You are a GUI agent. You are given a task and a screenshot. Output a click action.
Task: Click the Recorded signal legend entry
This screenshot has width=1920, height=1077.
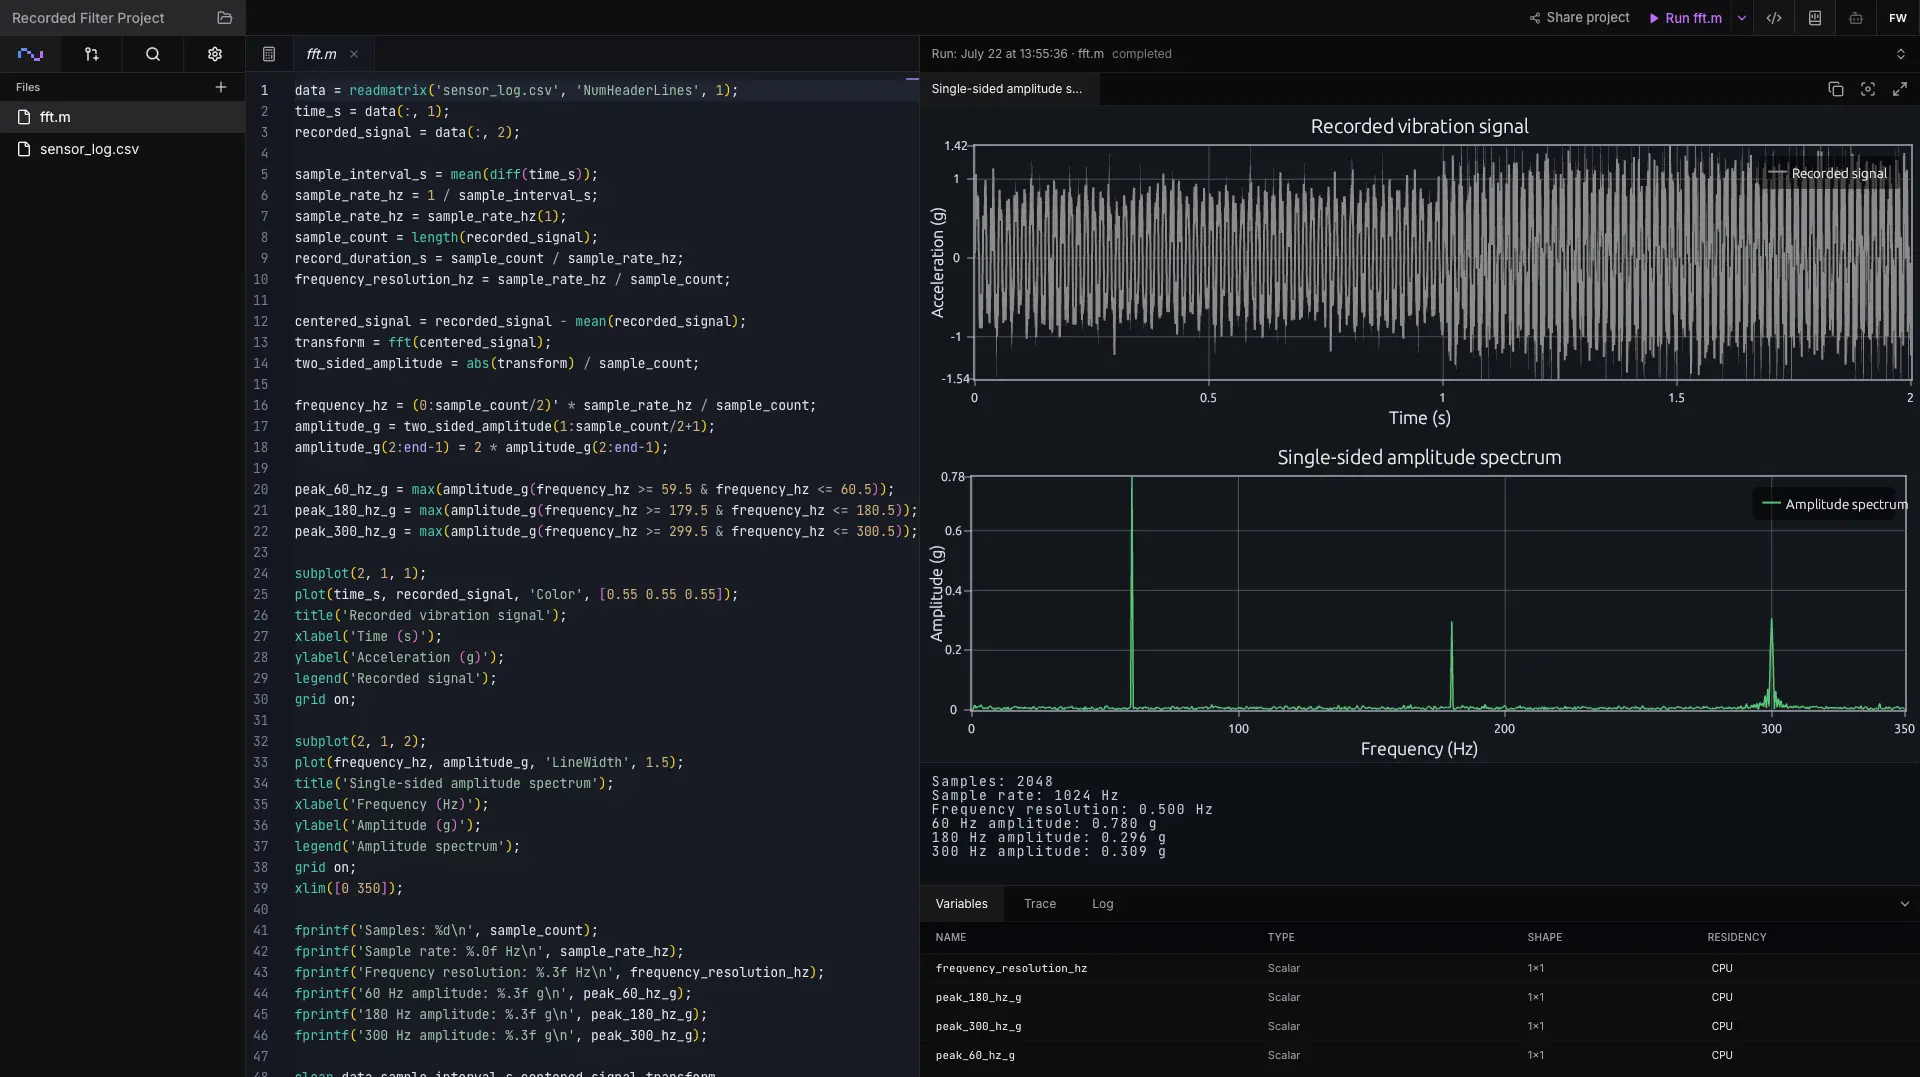[x=1828, y=173]
